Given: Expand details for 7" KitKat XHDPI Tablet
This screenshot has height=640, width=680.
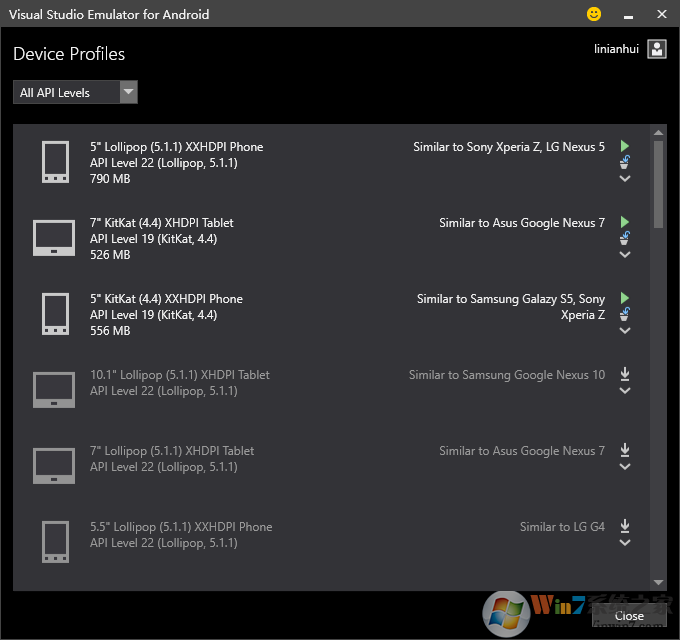Looking at the screenshot, I should point(625,255).
